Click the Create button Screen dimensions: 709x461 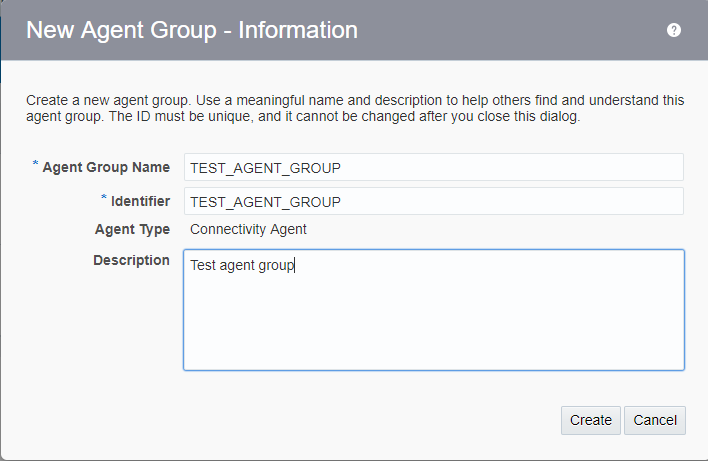point(591,420)
